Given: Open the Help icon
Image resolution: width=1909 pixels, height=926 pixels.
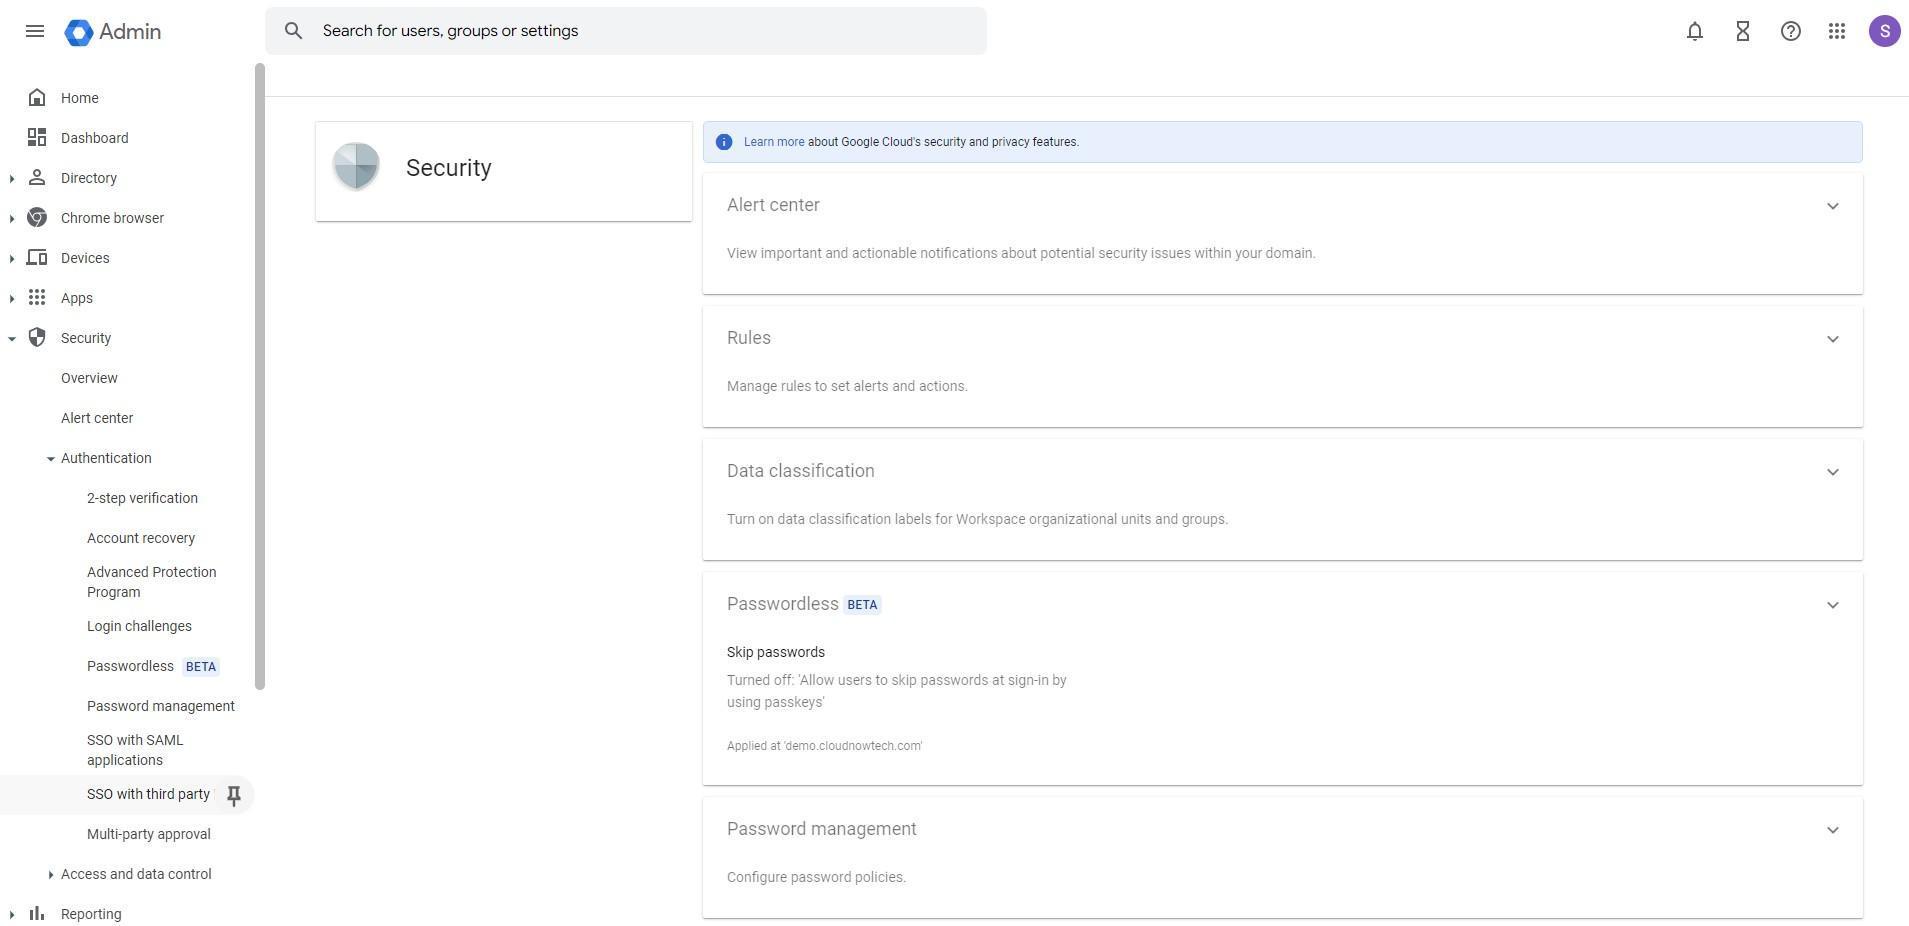Looking at the screenshot, I should point(1790,31).
